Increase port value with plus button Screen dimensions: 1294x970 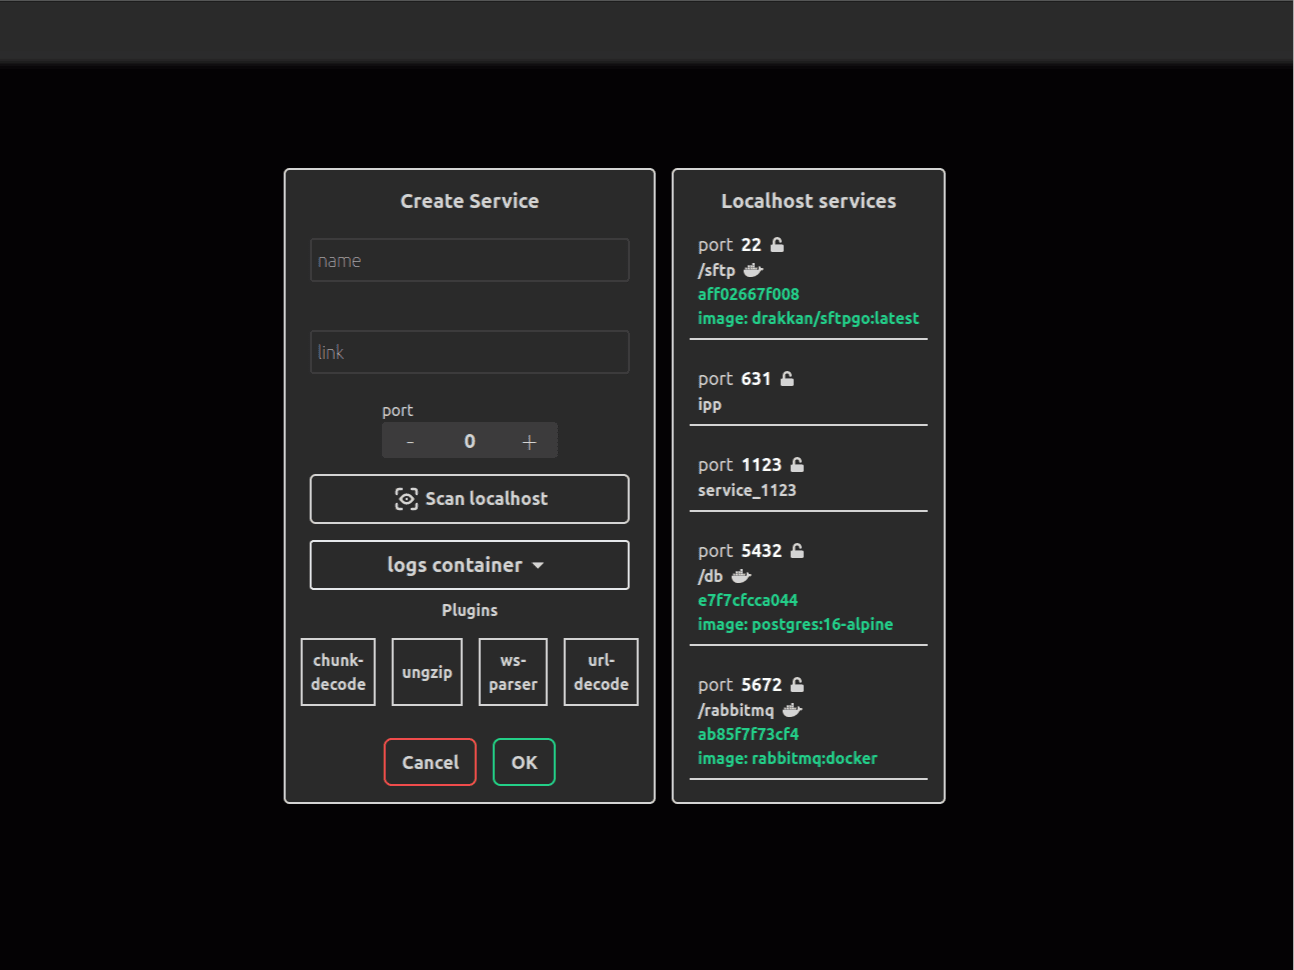pyautogui.click(x=529, y=441)
